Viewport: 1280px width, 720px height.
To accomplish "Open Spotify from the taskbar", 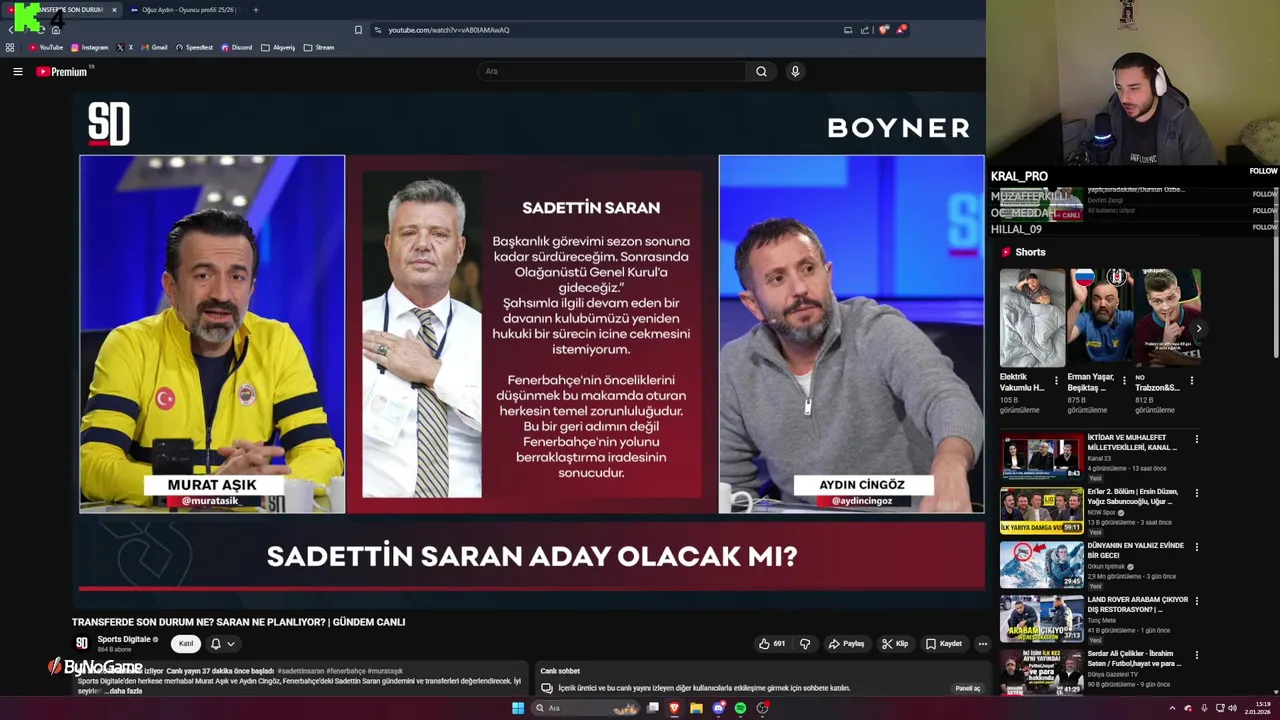I will 740,708.
